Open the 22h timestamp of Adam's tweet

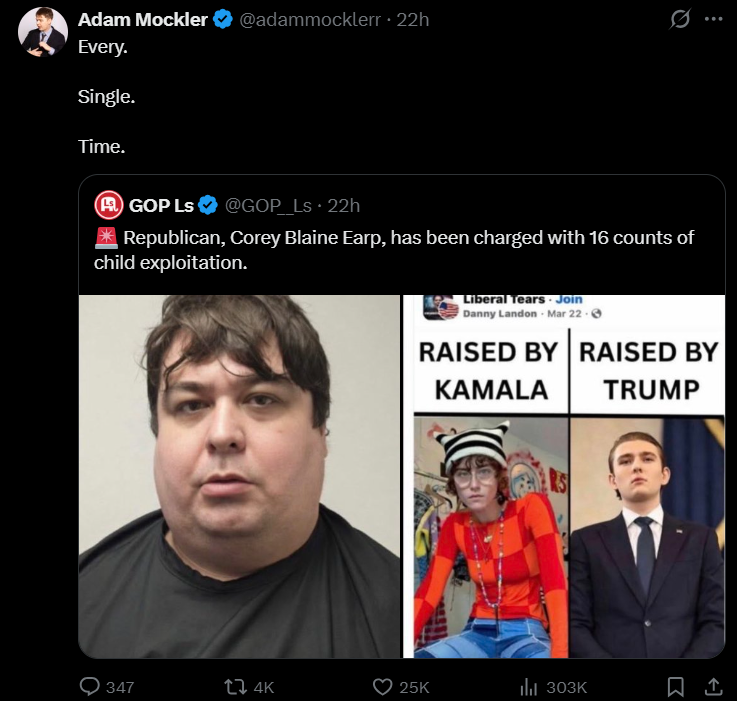pos(413,19)
